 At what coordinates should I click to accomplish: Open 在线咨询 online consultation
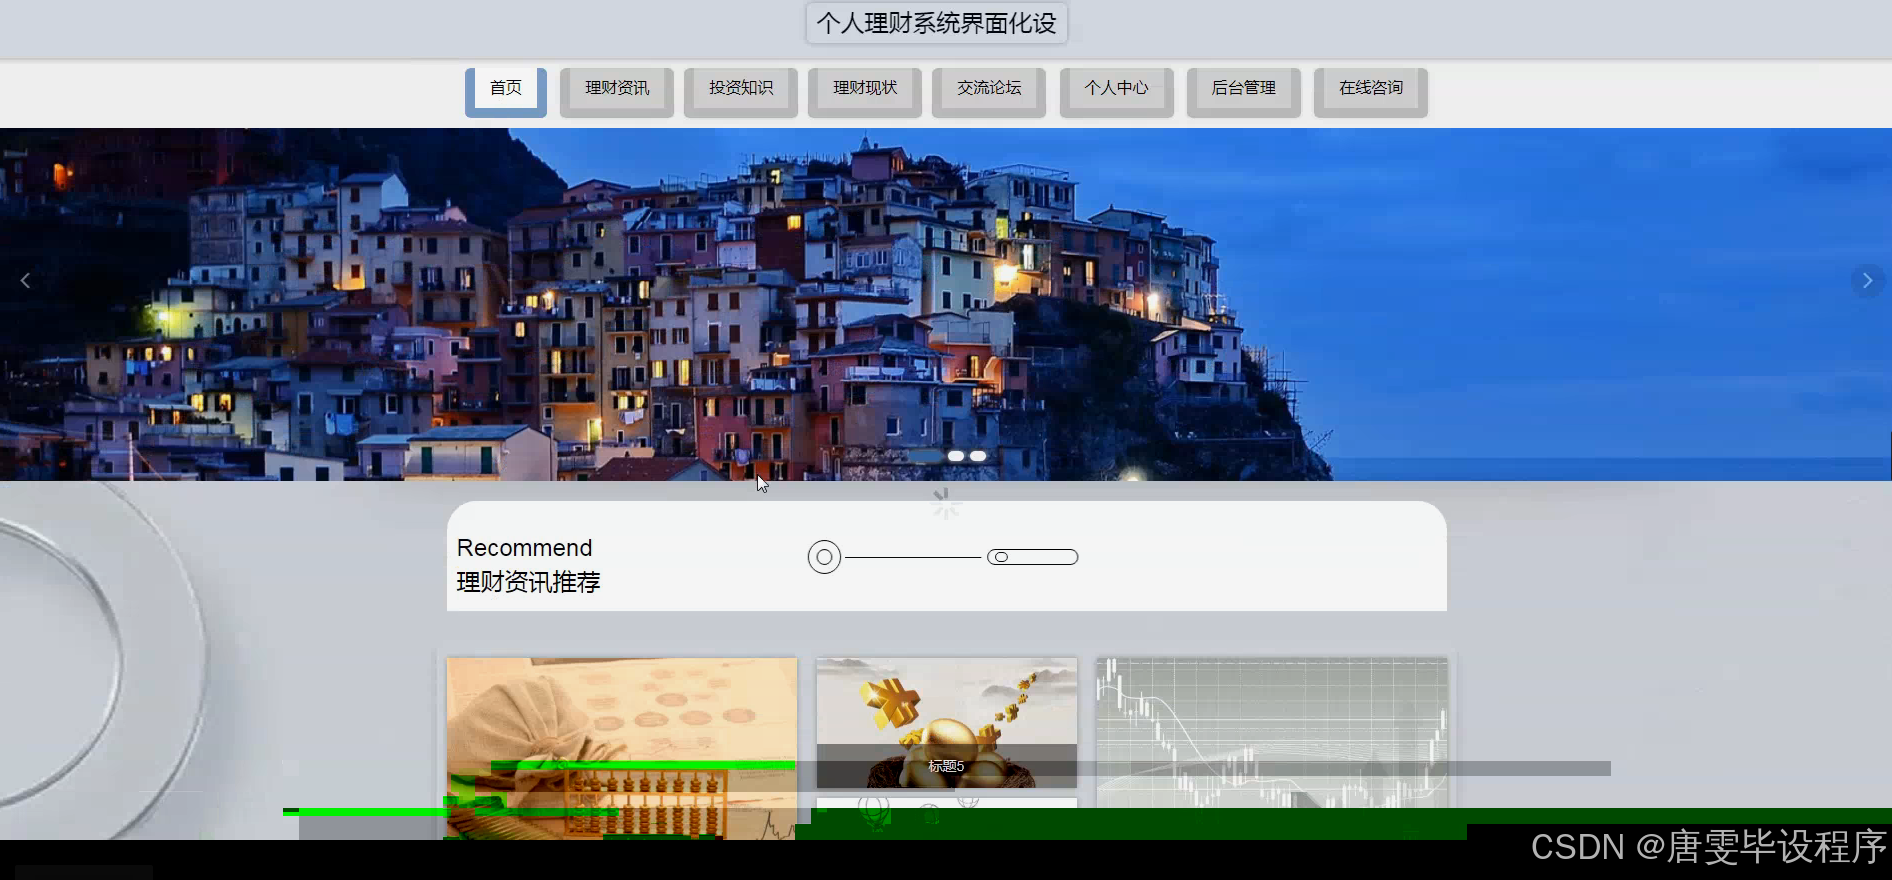pos(1371,92)
